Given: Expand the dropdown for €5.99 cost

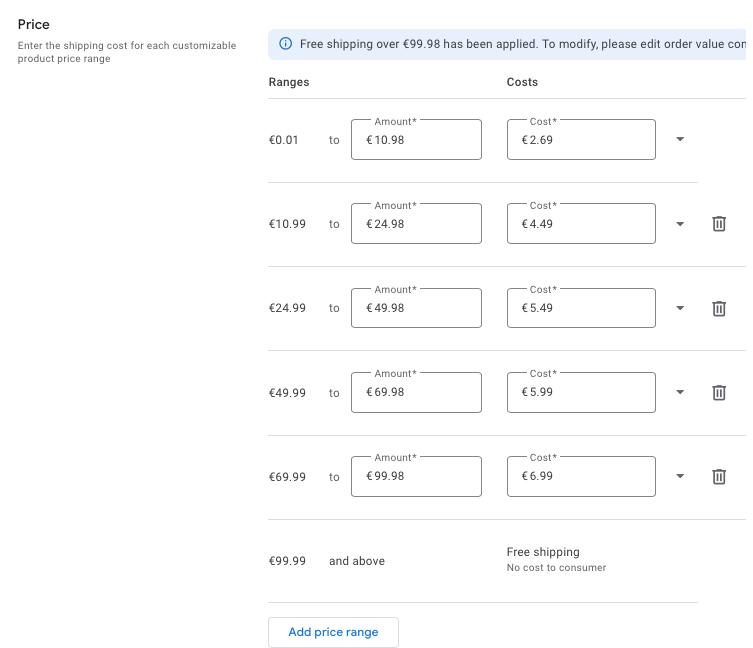Looking at the screenshot, I should (x=680, y=392).
